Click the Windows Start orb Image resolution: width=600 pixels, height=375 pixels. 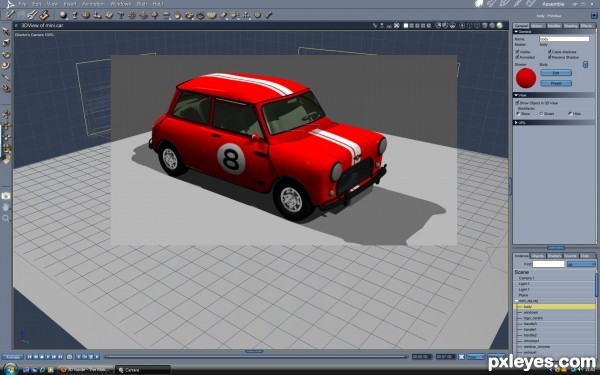click(10, 369)
